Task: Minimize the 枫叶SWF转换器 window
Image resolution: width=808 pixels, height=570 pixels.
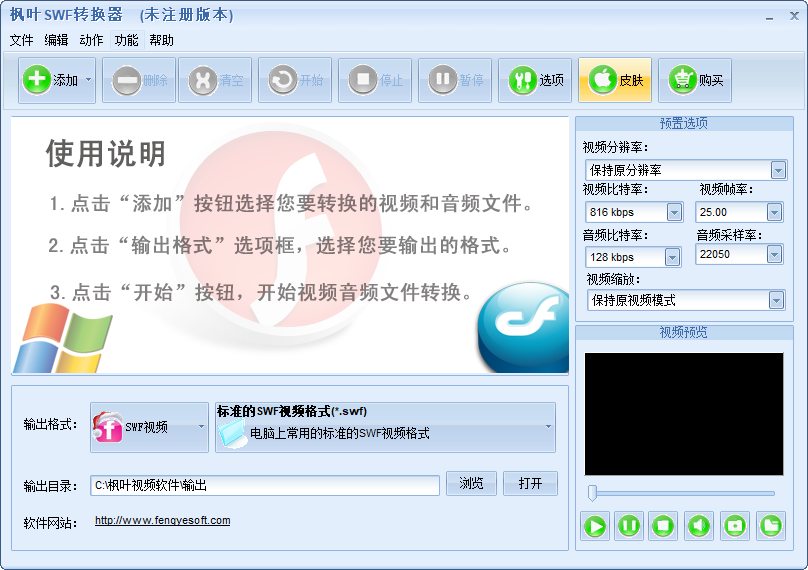Action: 769,17
